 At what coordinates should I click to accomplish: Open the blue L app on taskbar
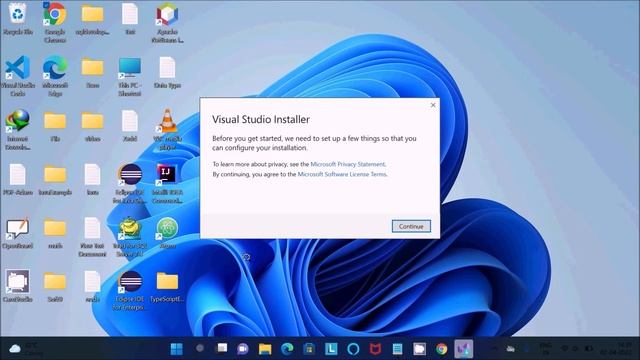pos(331,349)
